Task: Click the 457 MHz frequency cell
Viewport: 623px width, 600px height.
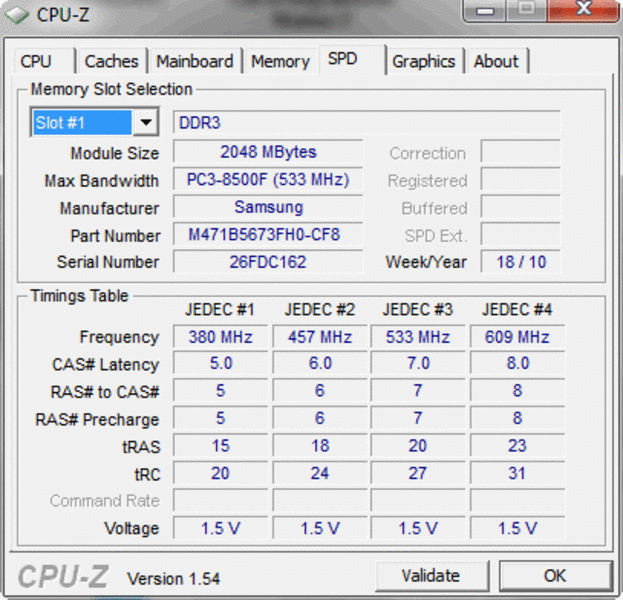Action: click(x=320, y=337)
